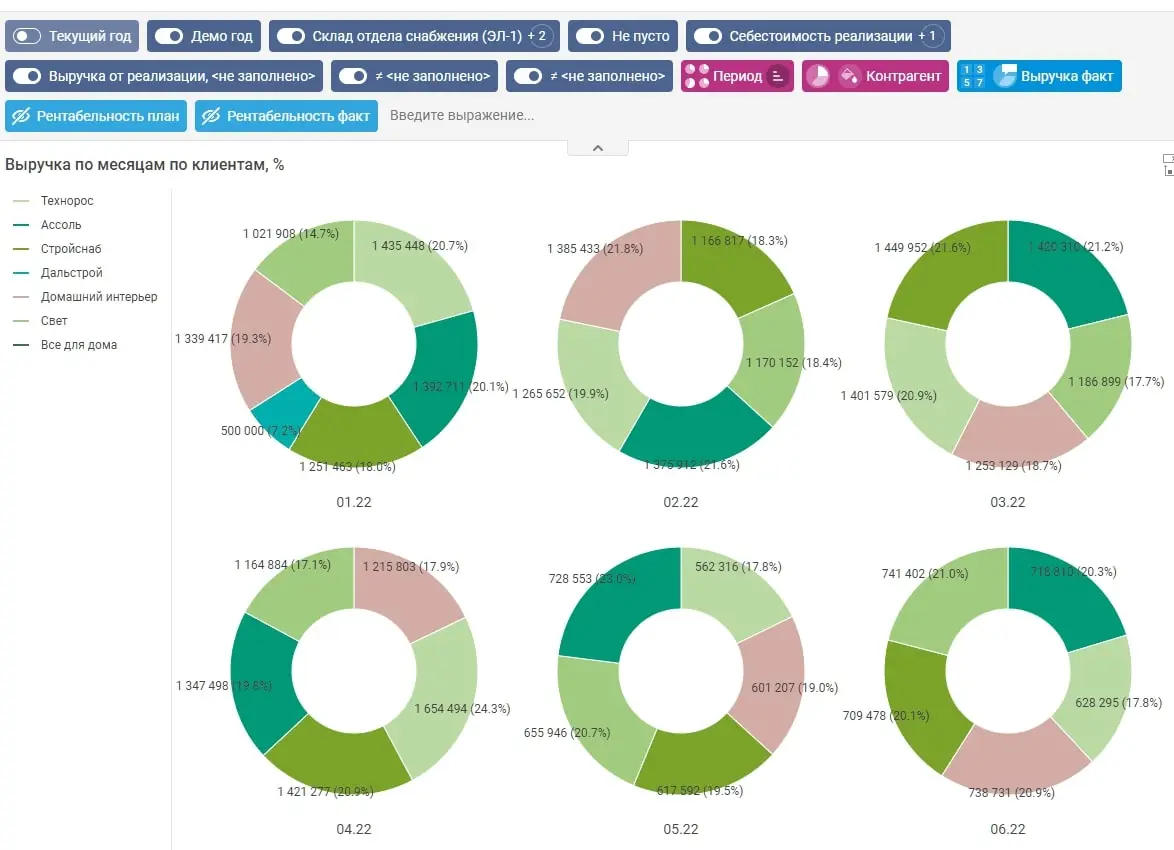Click the number grid icon on Выручка факт
This screenshot has height=850, width=1174.
[973, 76]
